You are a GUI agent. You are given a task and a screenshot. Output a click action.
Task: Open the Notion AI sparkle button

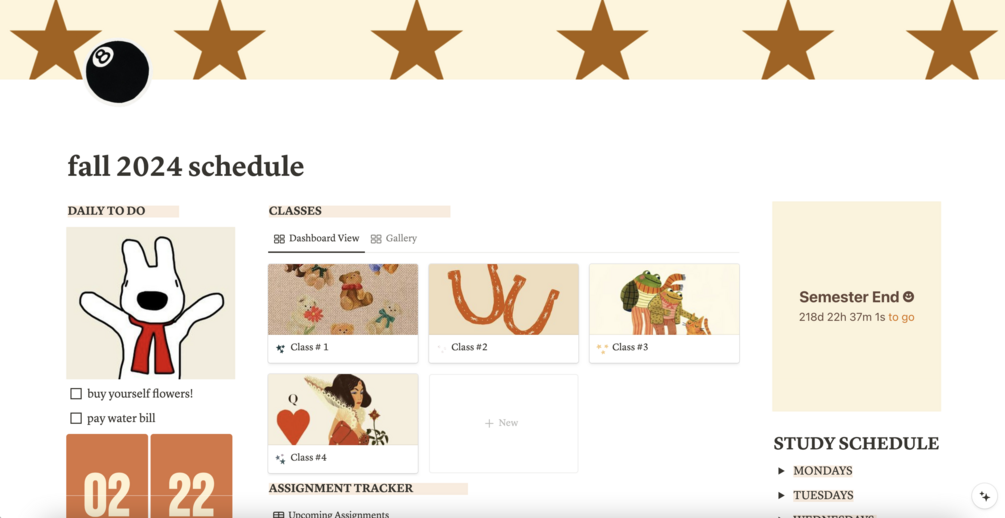click(x=984, y=496)
